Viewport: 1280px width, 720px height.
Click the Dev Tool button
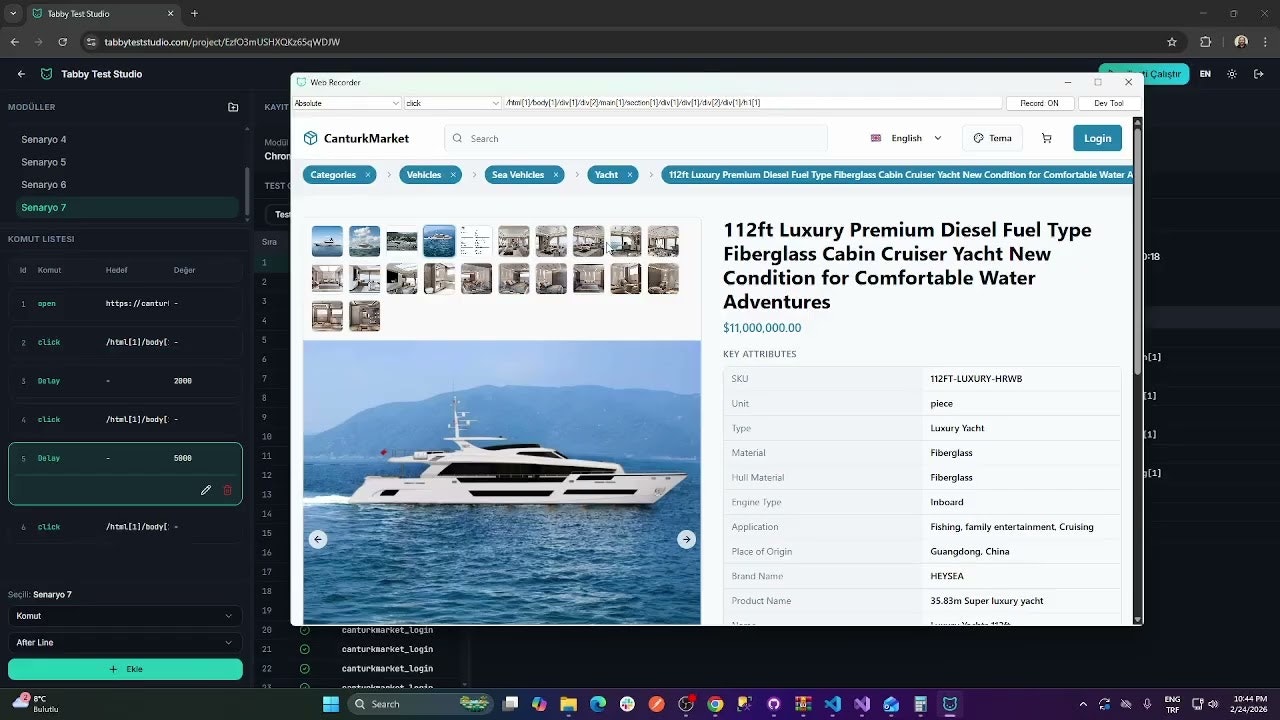point(1108,103)
